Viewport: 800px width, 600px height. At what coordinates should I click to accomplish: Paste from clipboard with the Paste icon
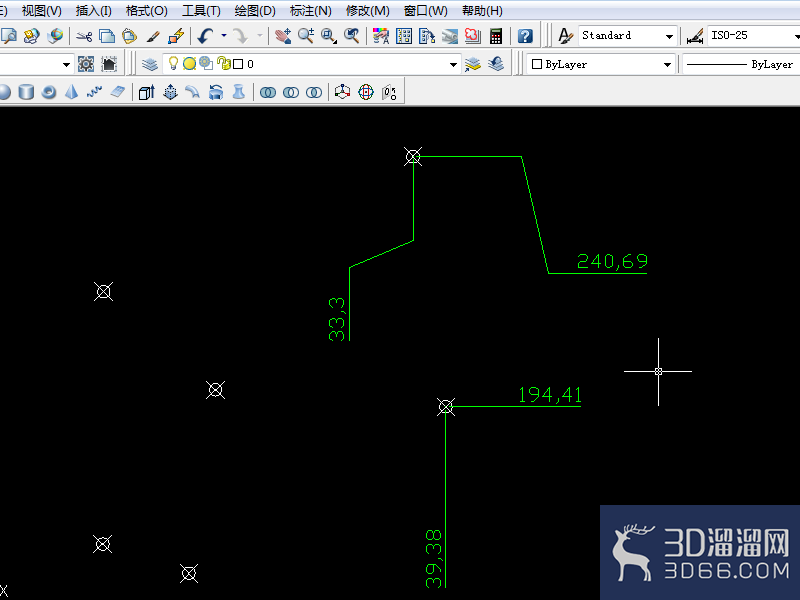click(130, 36)
